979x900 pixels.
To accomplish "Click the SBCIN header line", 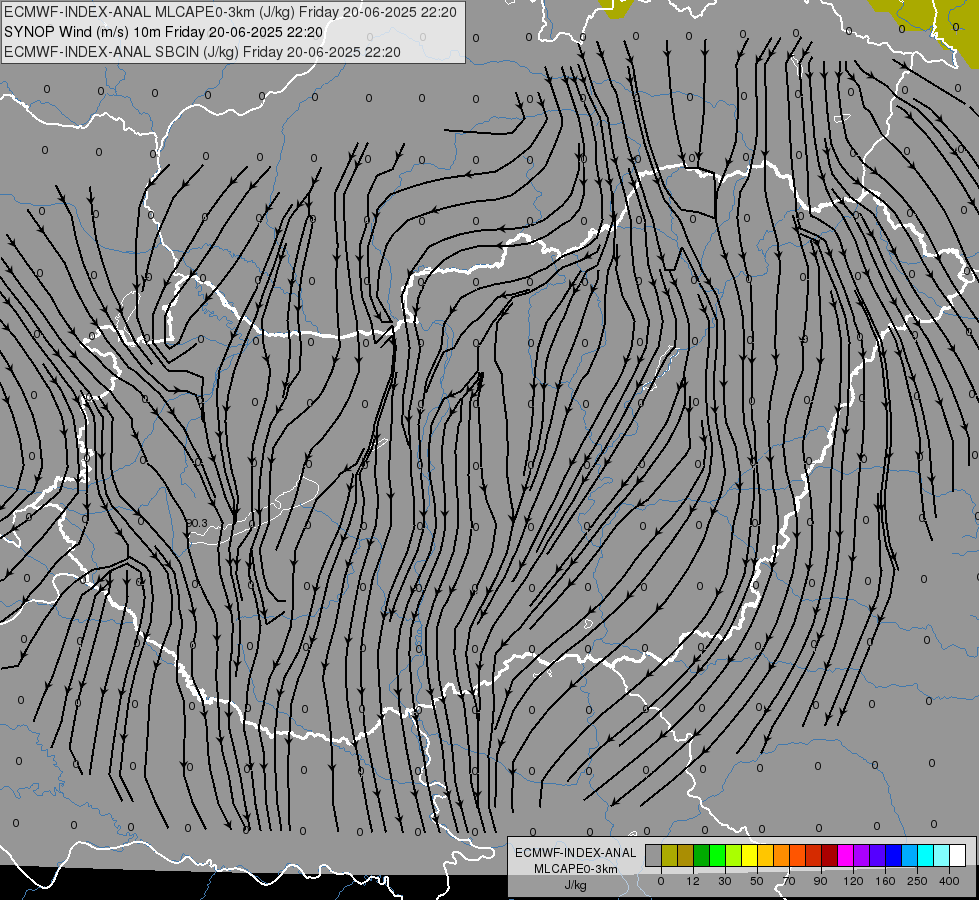I will tap(202, 52).
